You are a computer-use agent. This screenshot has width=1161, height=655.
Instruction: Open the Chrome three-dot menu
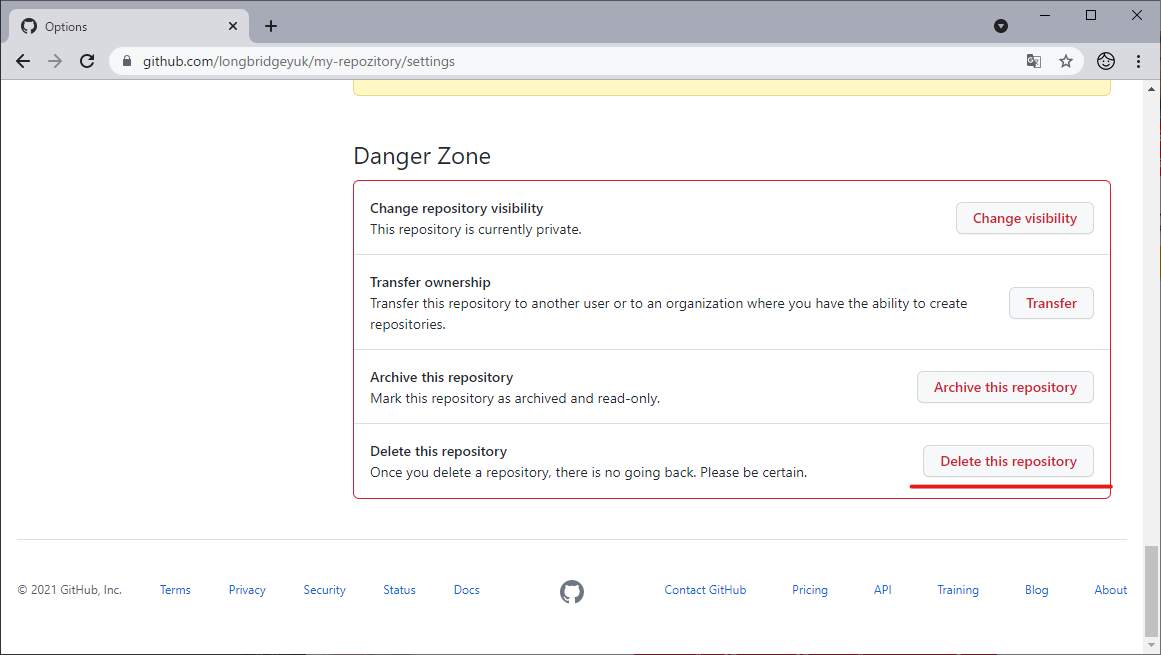tap(1138, 61)
